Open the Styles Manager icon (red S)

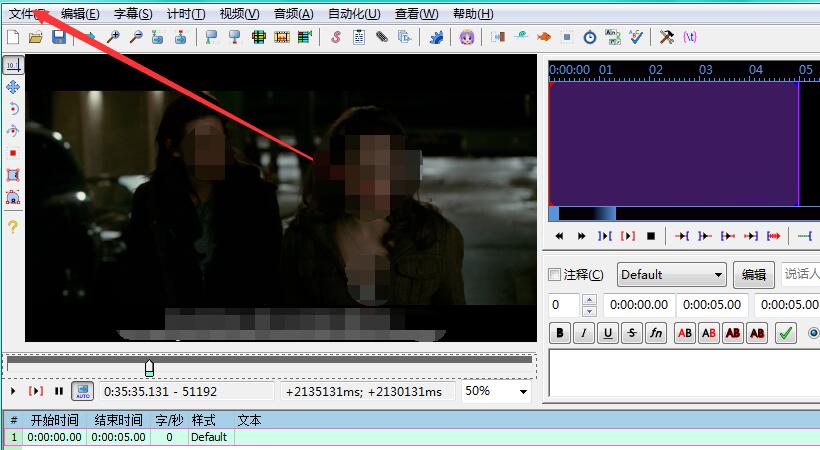click(x=335, y=38)
